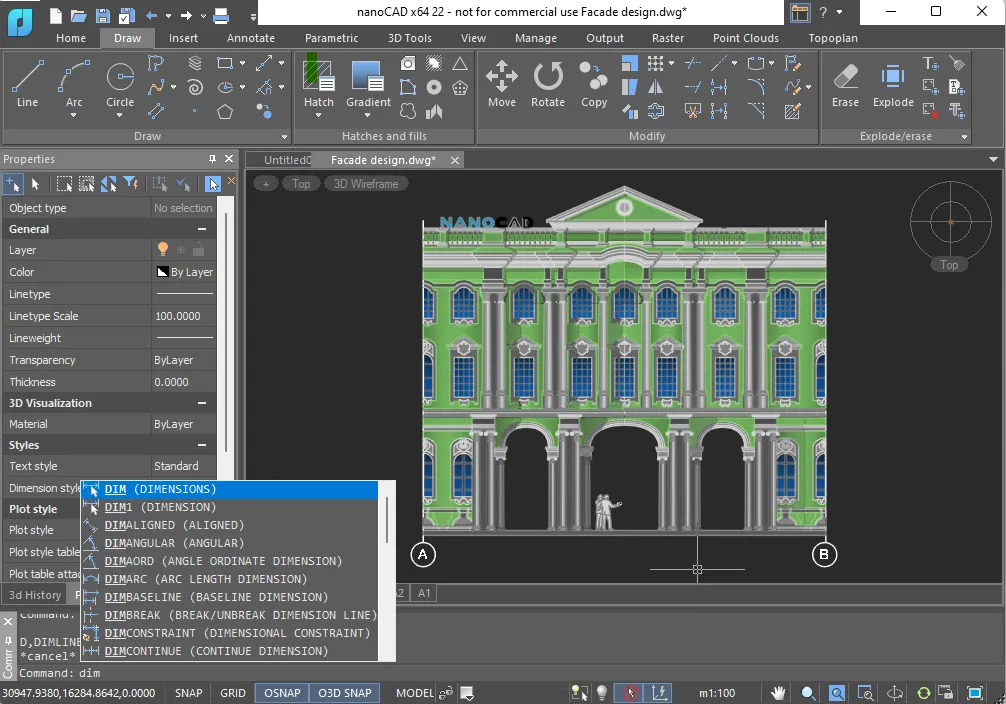
Task: Enable SNAP mode in status bar
Action: [x=188, y=692]
